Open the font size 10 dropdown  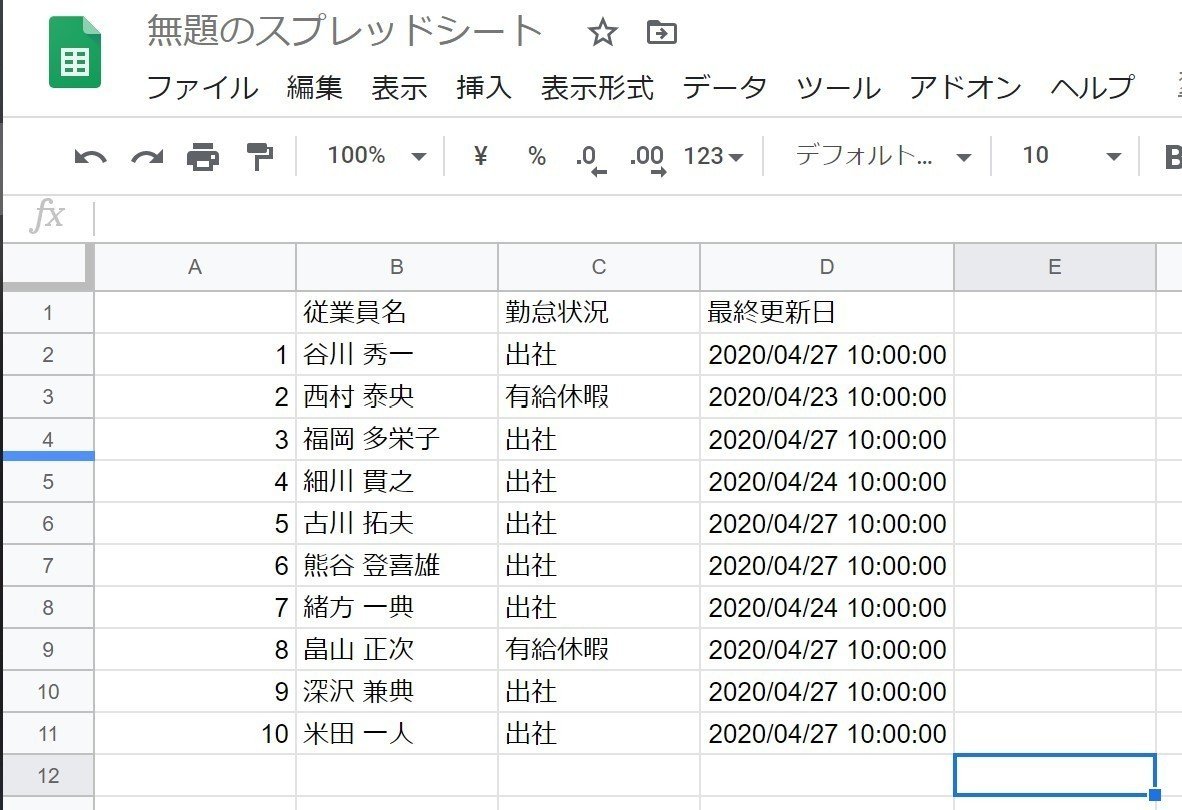click(1068, 156)
